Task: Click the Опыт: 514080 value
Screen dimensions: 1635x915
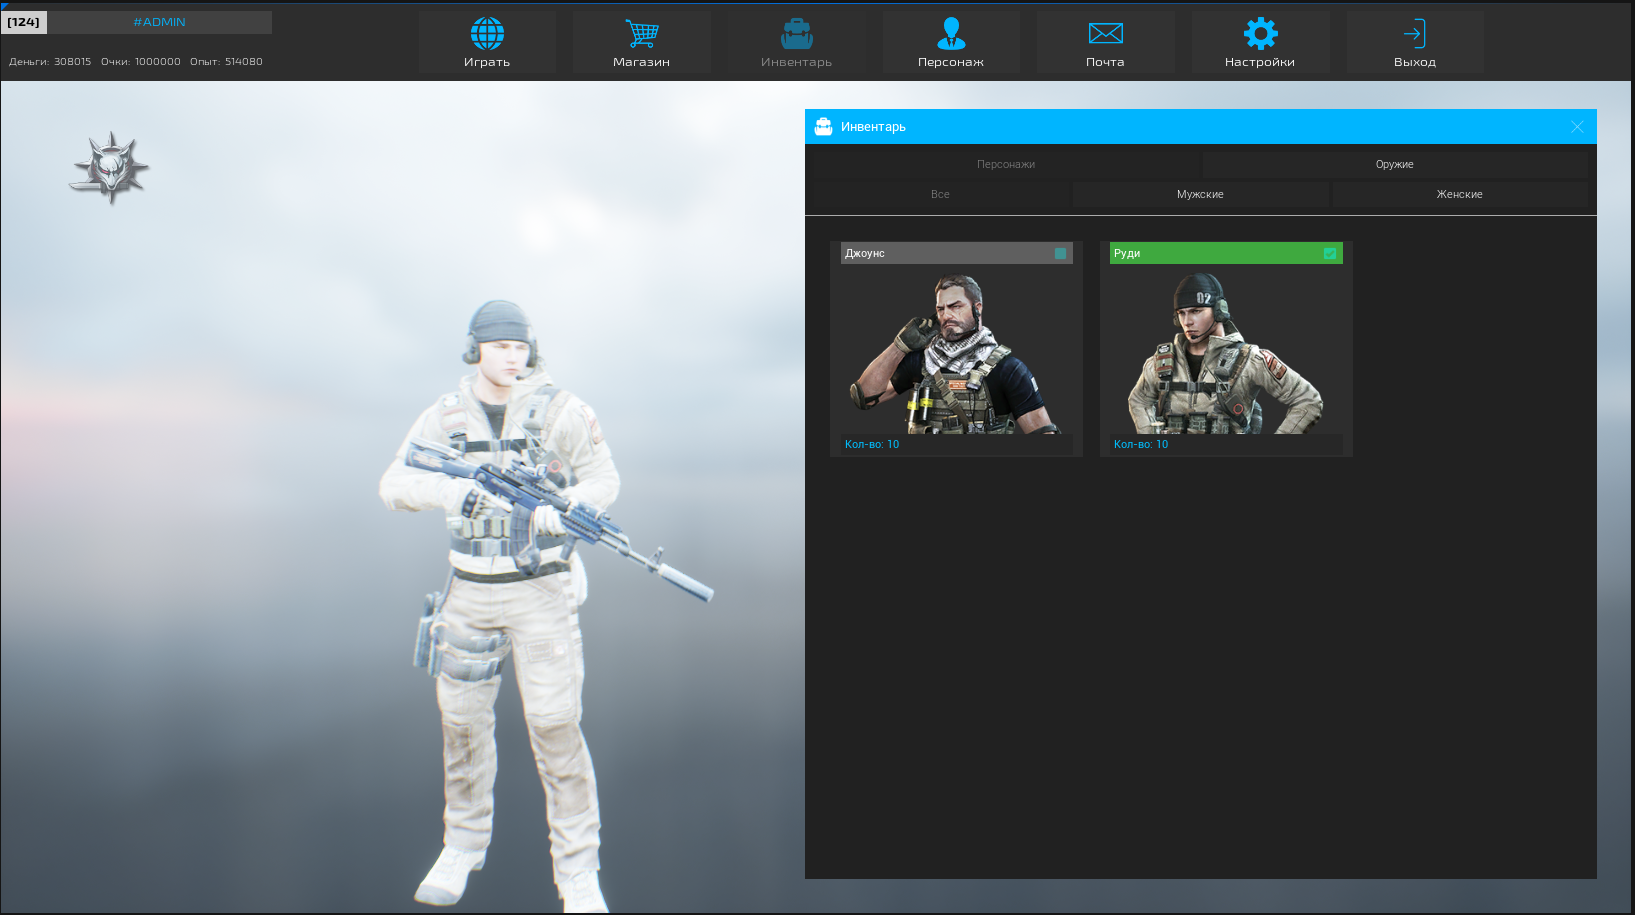Action: (x=226, y=62)
